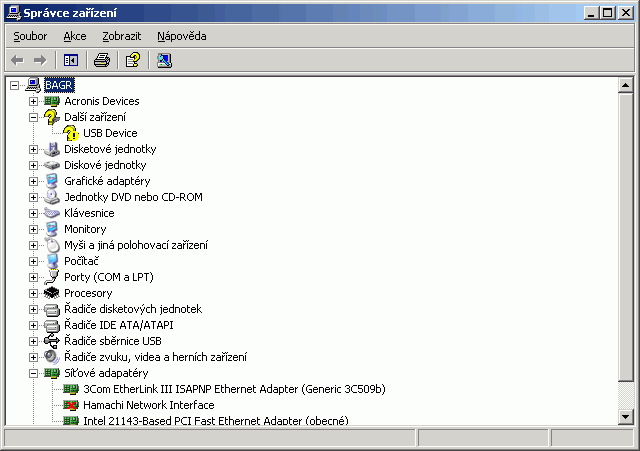This screenshot has height=451, width=640.
Task: Click the Další zařízení question mark icon
Action: click(52, 117)
